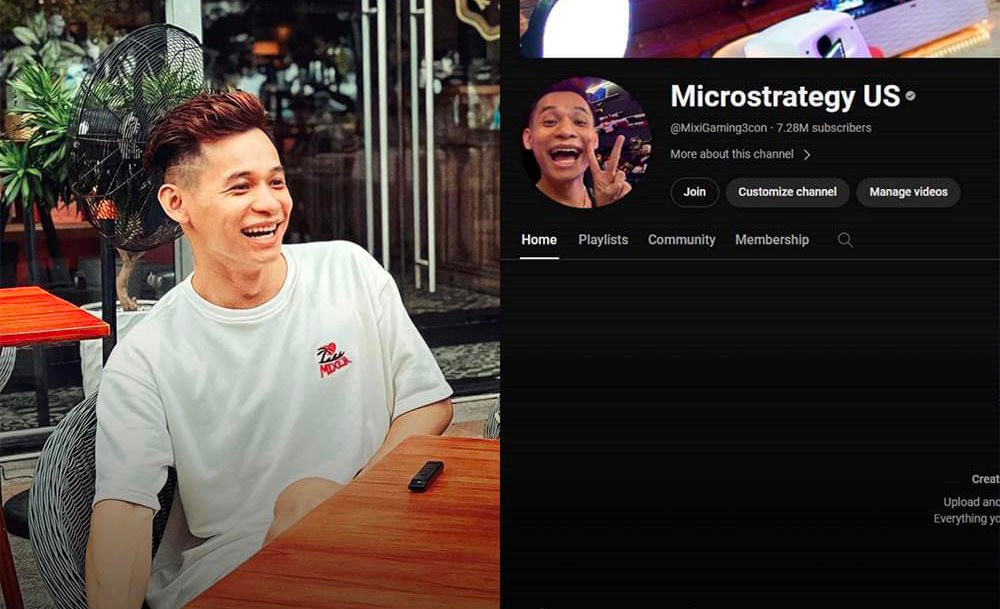1000x609 pixels.
Task: Click the channel profile avatar picture
Action: pos(586,142)
